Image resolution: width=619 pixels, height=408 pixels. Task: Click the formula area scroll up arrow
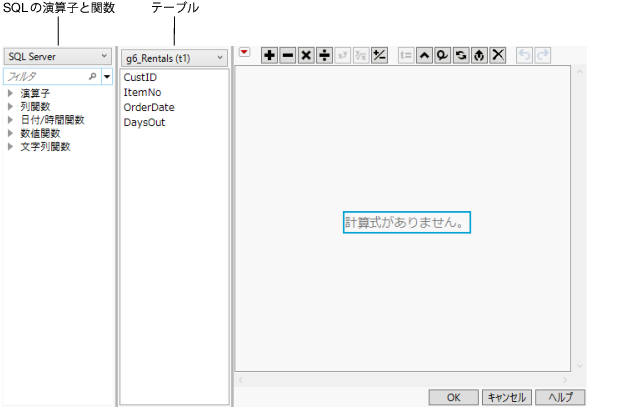coord(580,72)
